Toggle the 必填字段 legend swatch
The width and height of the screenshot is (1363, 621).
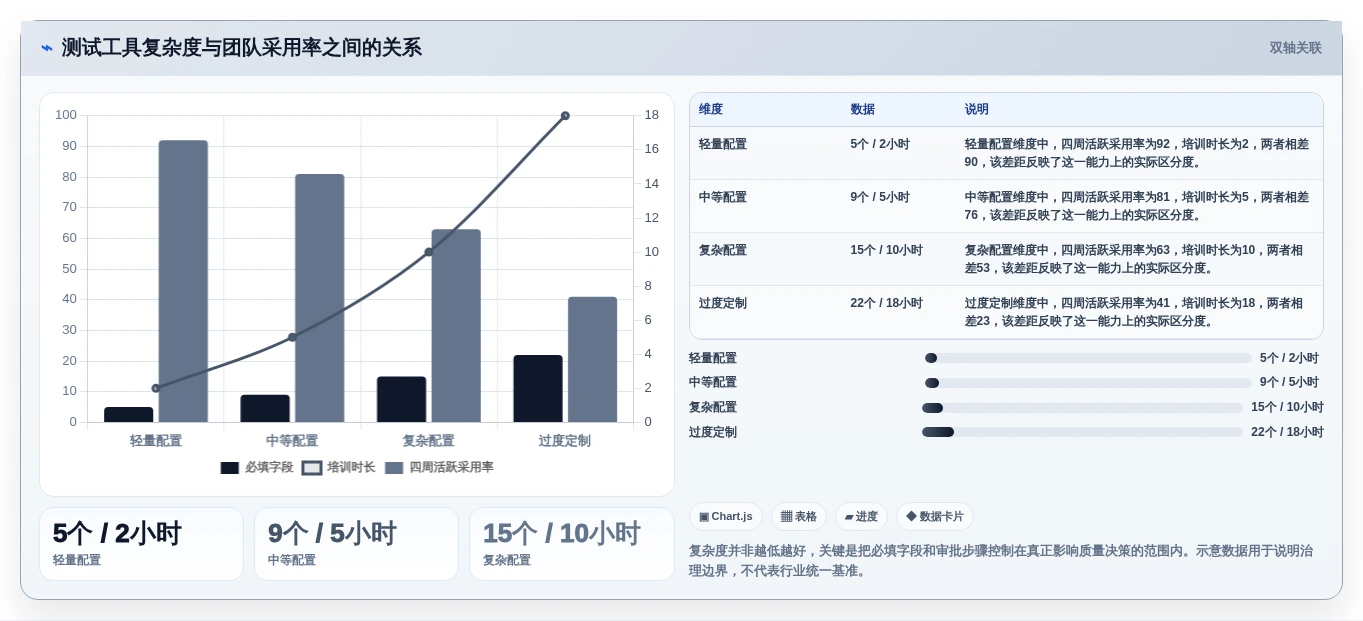click(x=230, y=467)
